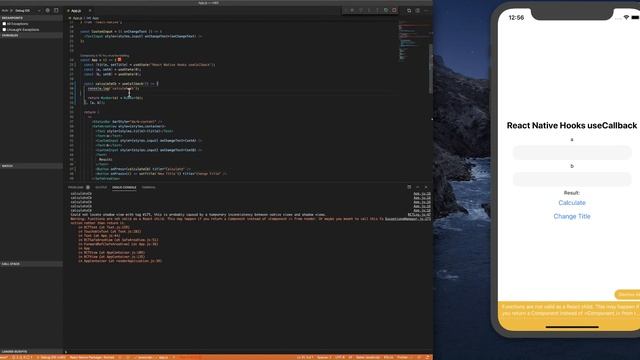Click the language mode status item
Viewport: 640px width, 360px height.
tap(368, 357)
